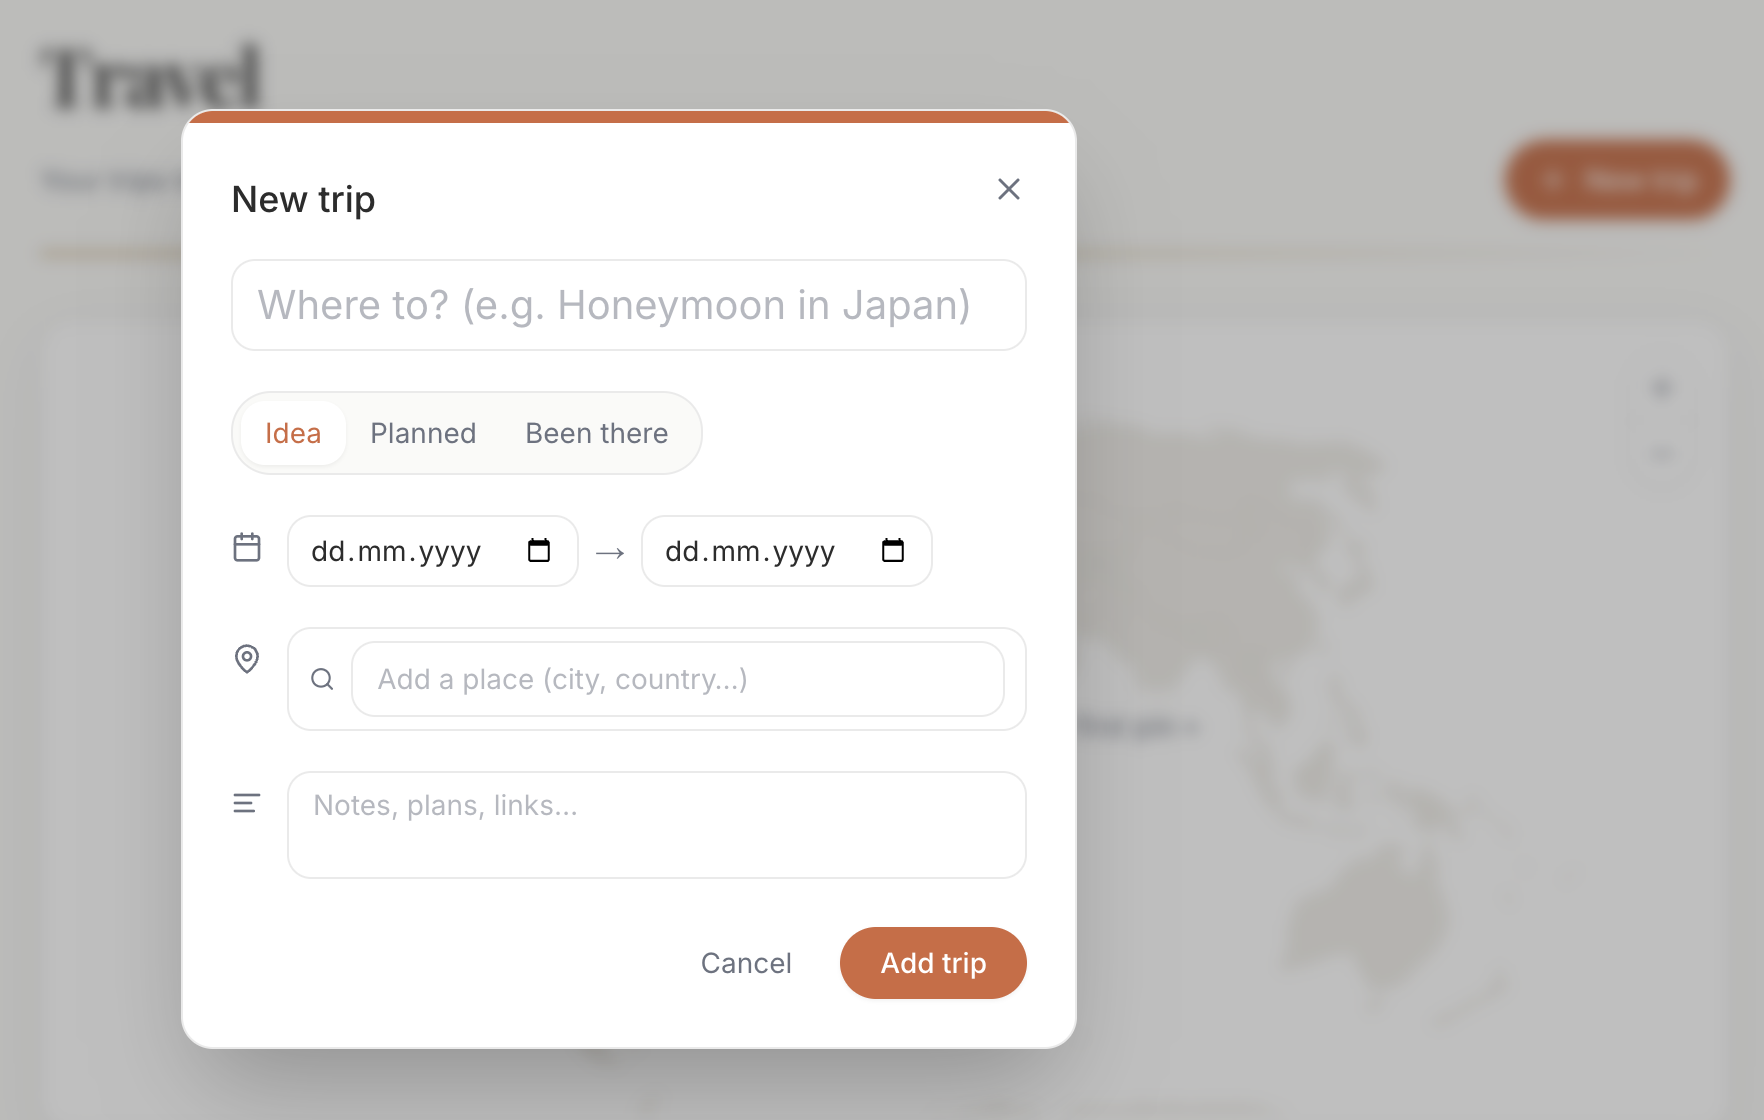Select the Planned status option

point(423,433)
